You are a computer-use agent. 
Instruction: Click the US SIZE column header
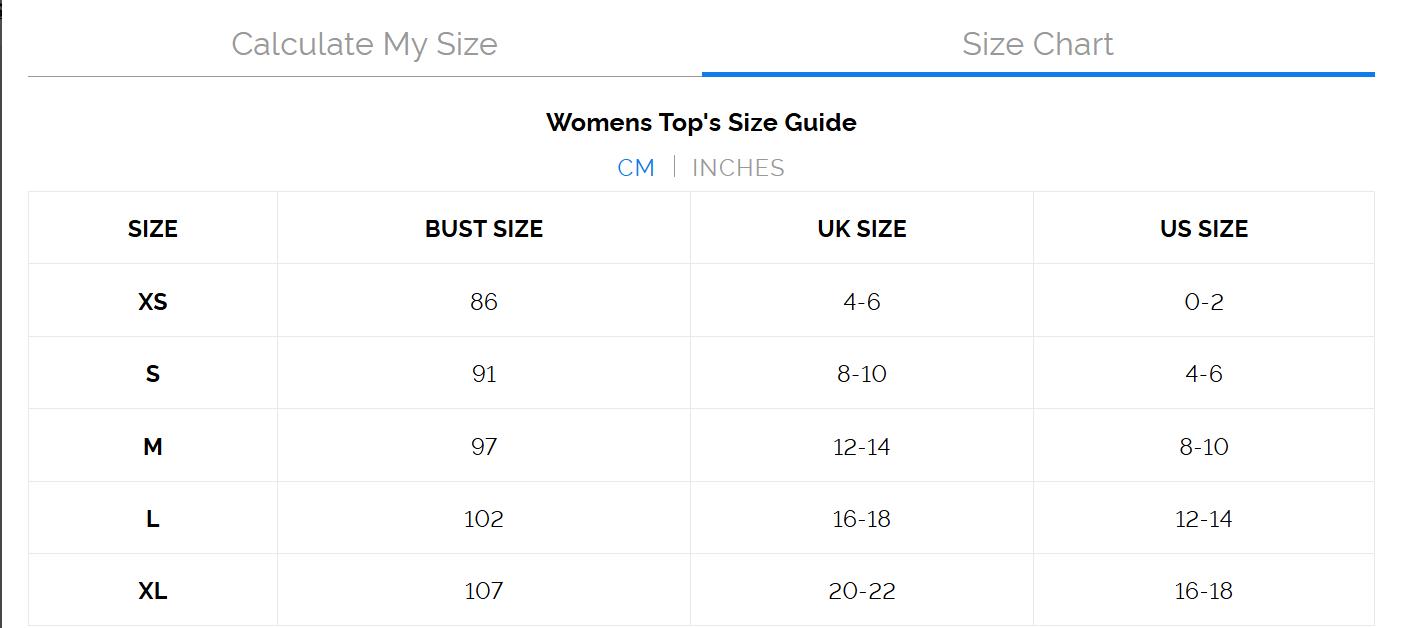[x=1203, y=228]
